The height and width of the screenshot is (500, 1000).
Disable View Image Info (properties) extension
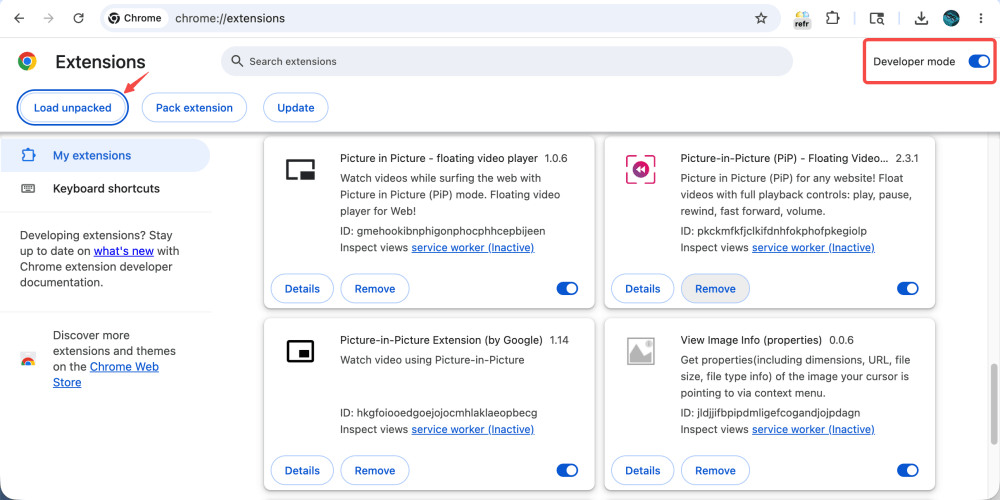point(908,471)
